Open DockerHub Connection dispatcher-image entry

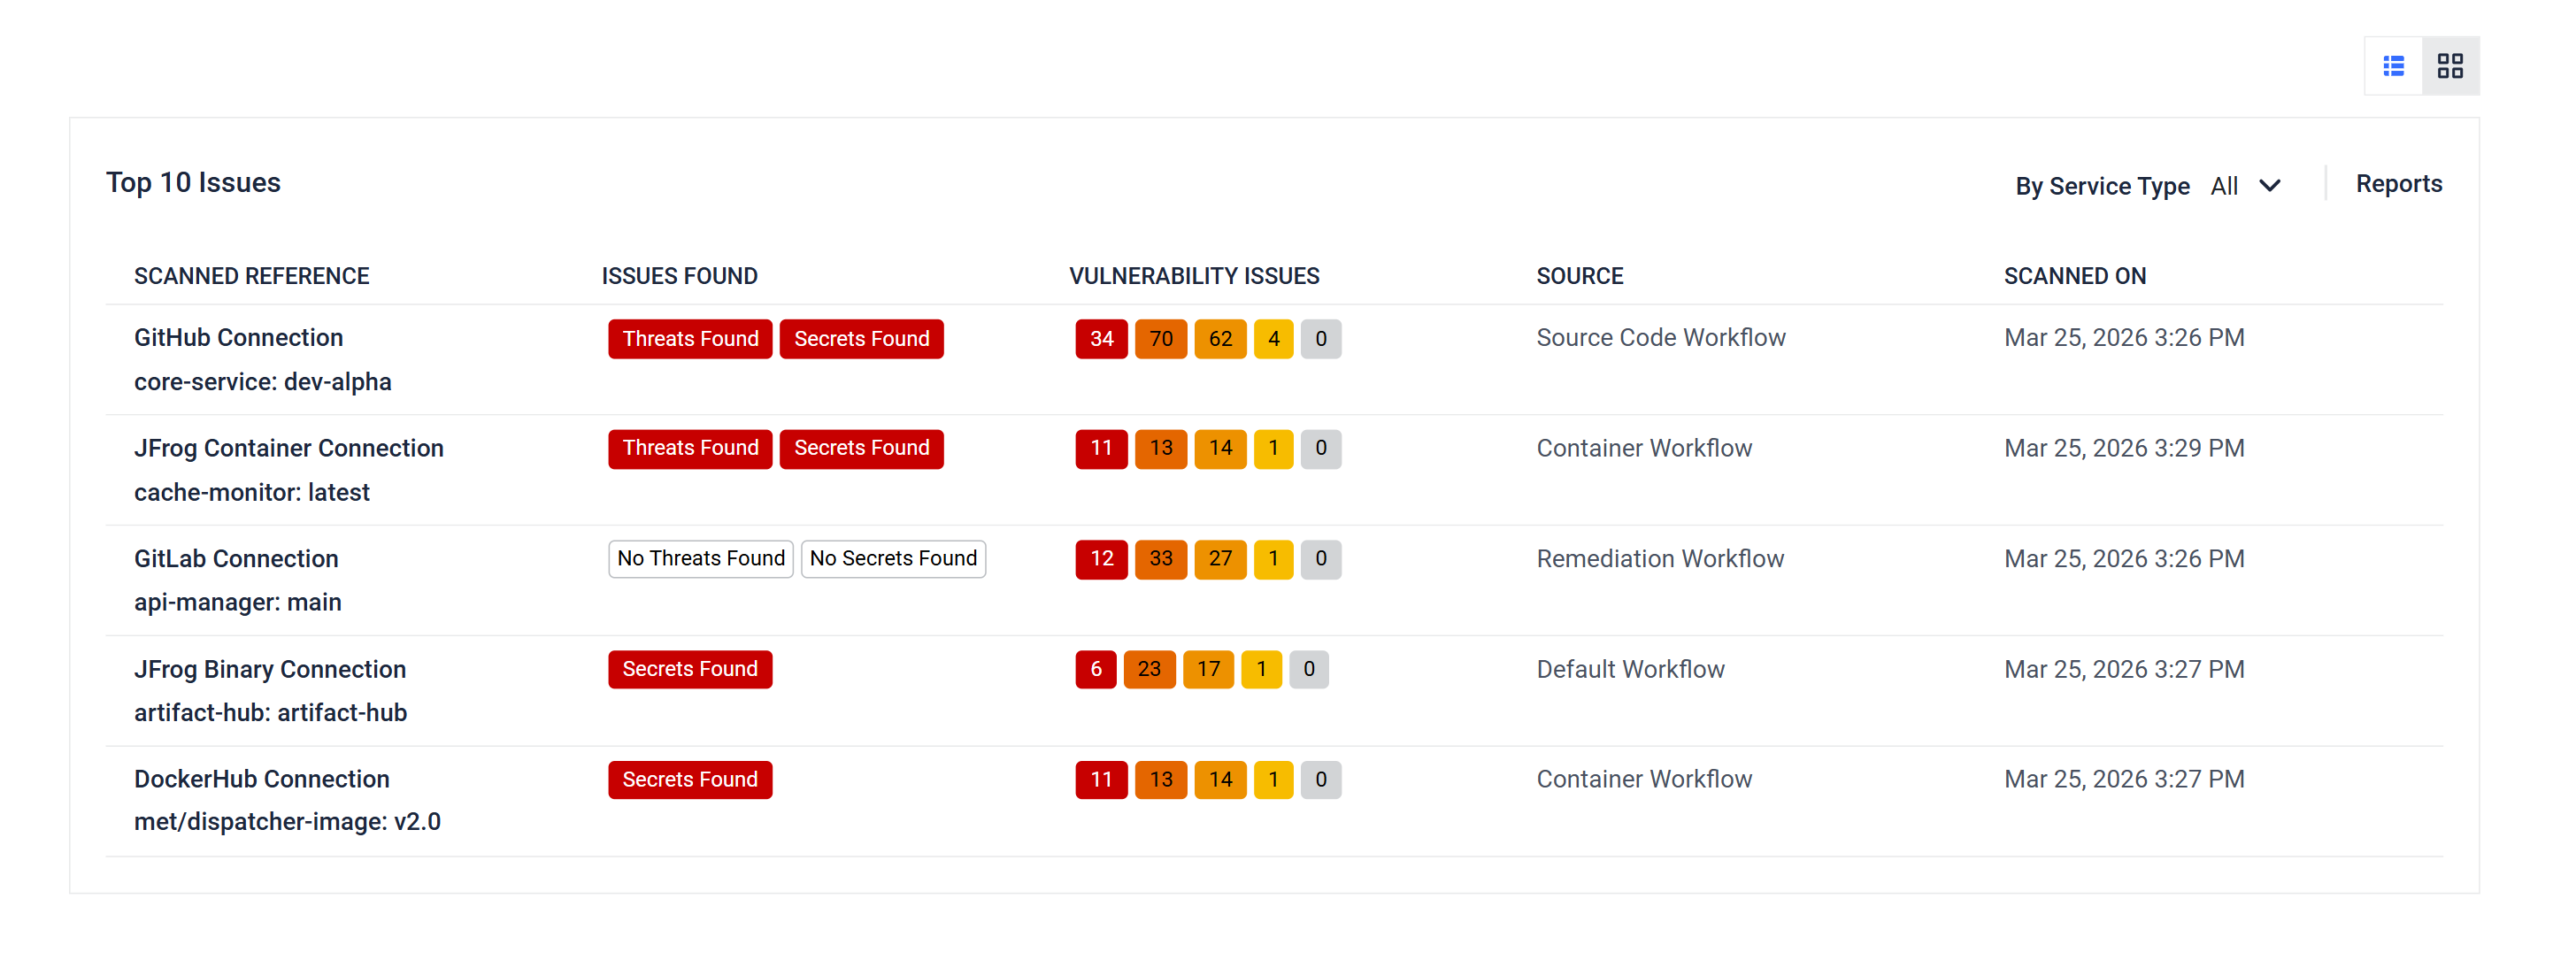point(261,779)
